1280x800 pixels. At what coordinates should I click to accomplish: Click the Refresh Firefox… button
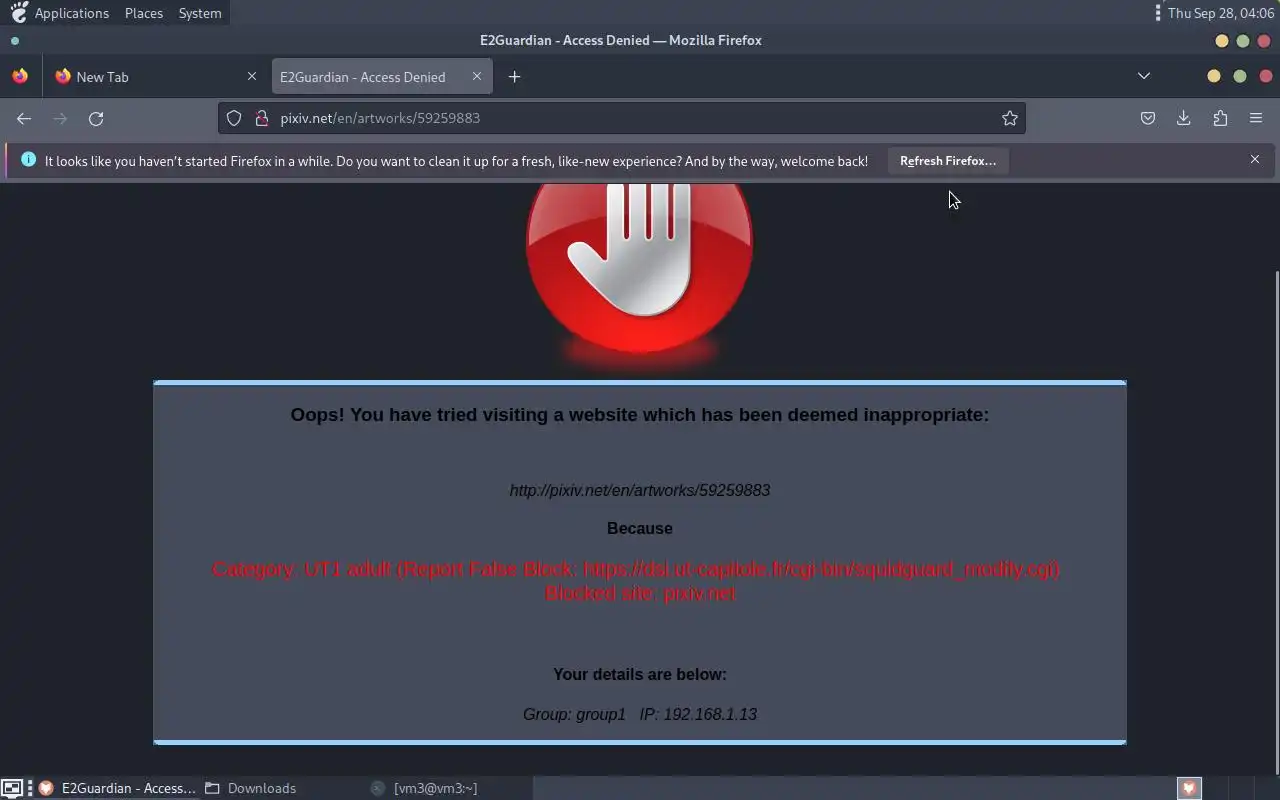tap(948, 160)
